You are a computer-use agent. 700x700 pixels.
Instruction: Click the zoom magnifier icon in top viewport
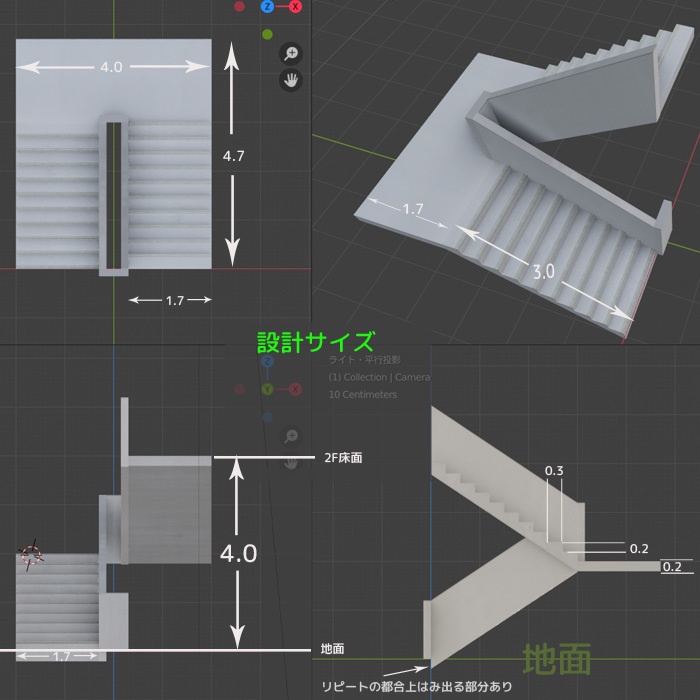(x=291, y=54)
